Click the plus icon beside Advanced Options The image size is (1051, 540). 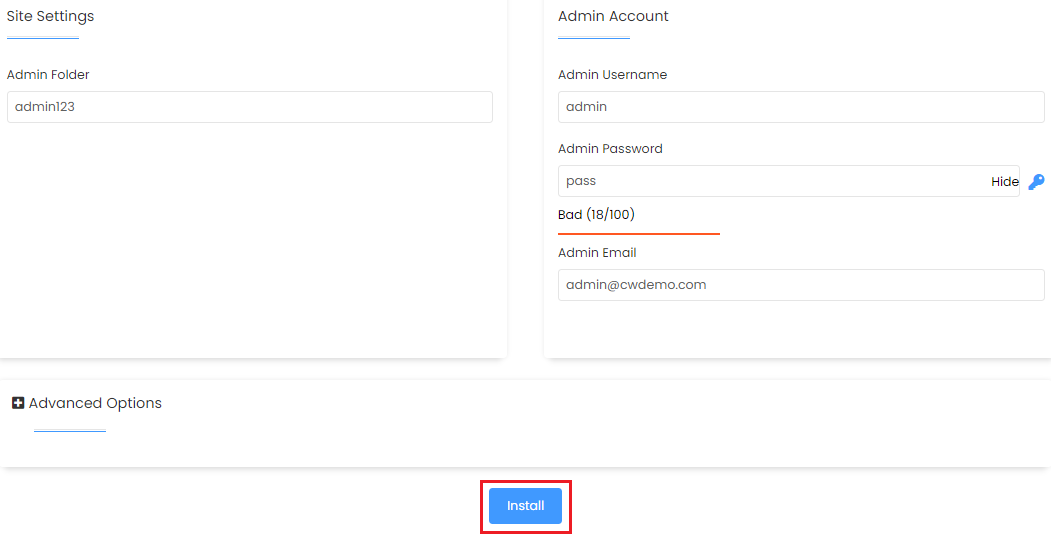point(18,403)
